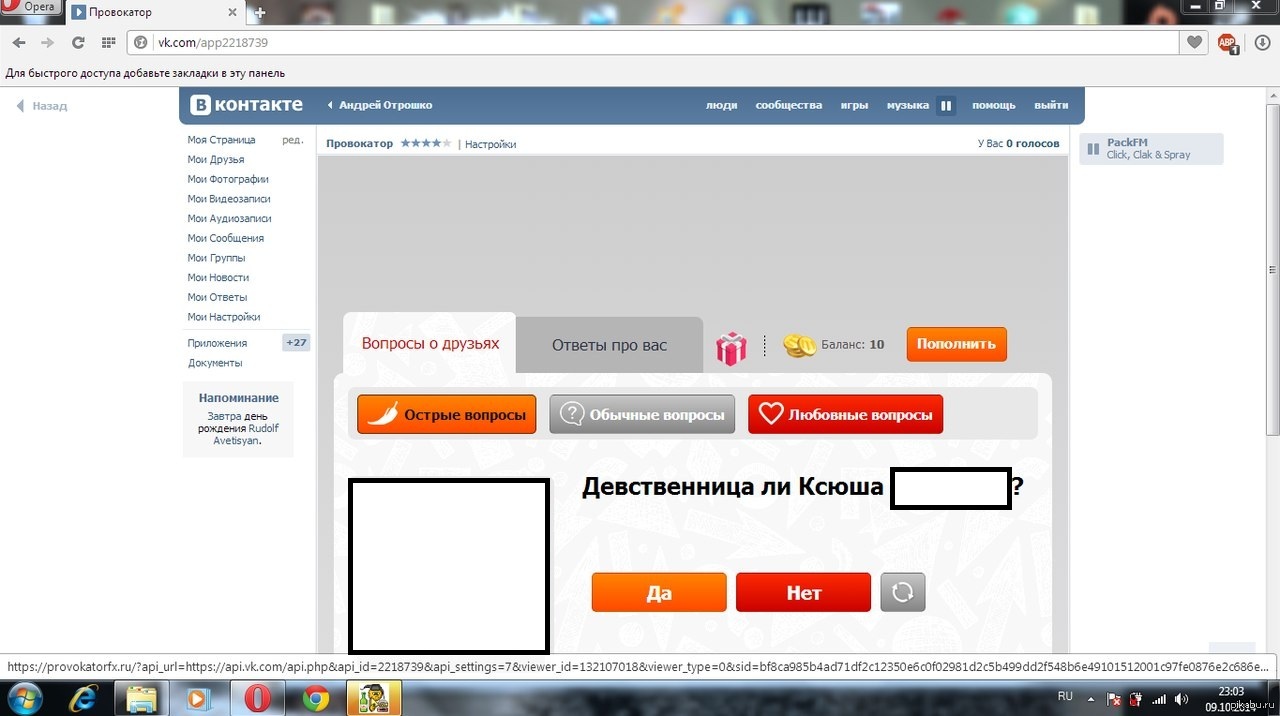Switch to the Ответы про вас tab
This screenshot has width=1280, height=716.
[x=609, y=345]
